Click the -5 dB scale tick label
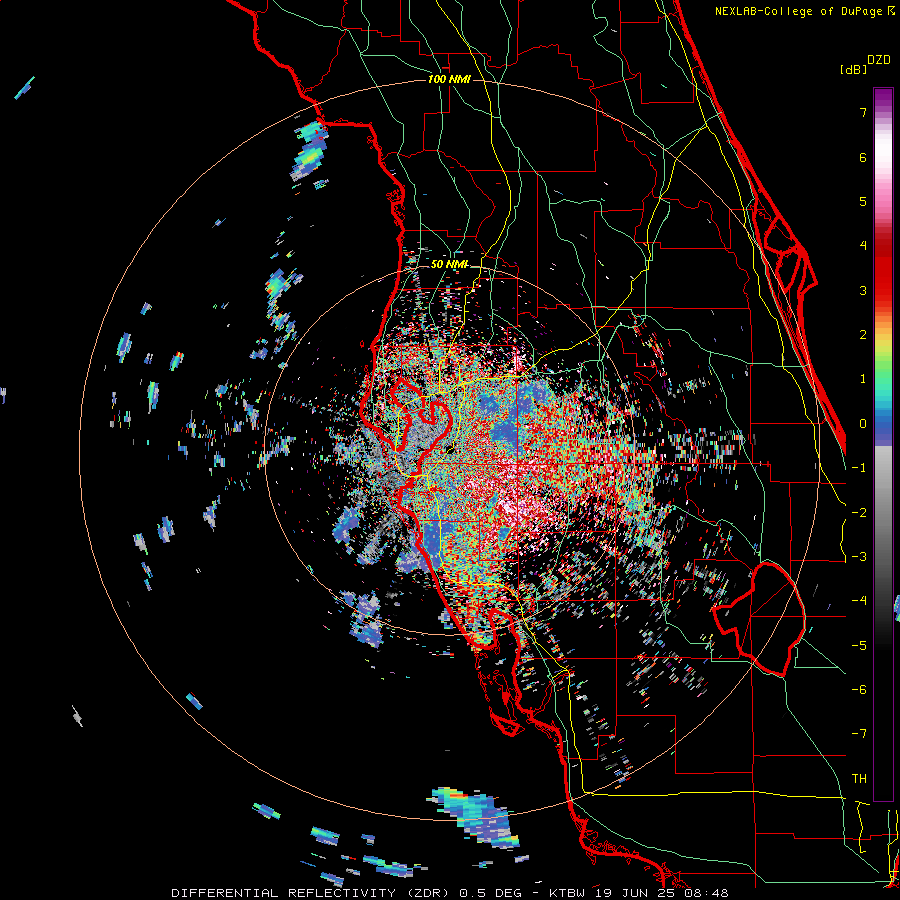This screenshot has height=900, width=900. [x=859, y=646]
